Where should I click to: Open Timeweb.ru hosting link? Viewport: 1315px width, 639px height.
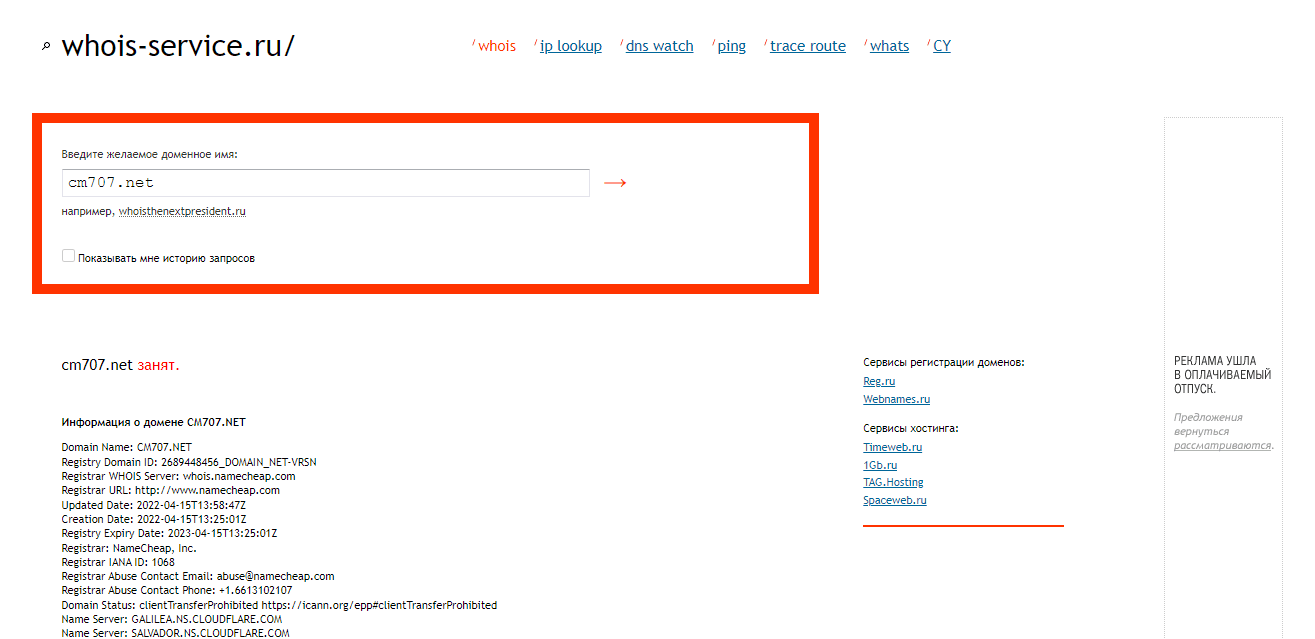click(892, 448)
